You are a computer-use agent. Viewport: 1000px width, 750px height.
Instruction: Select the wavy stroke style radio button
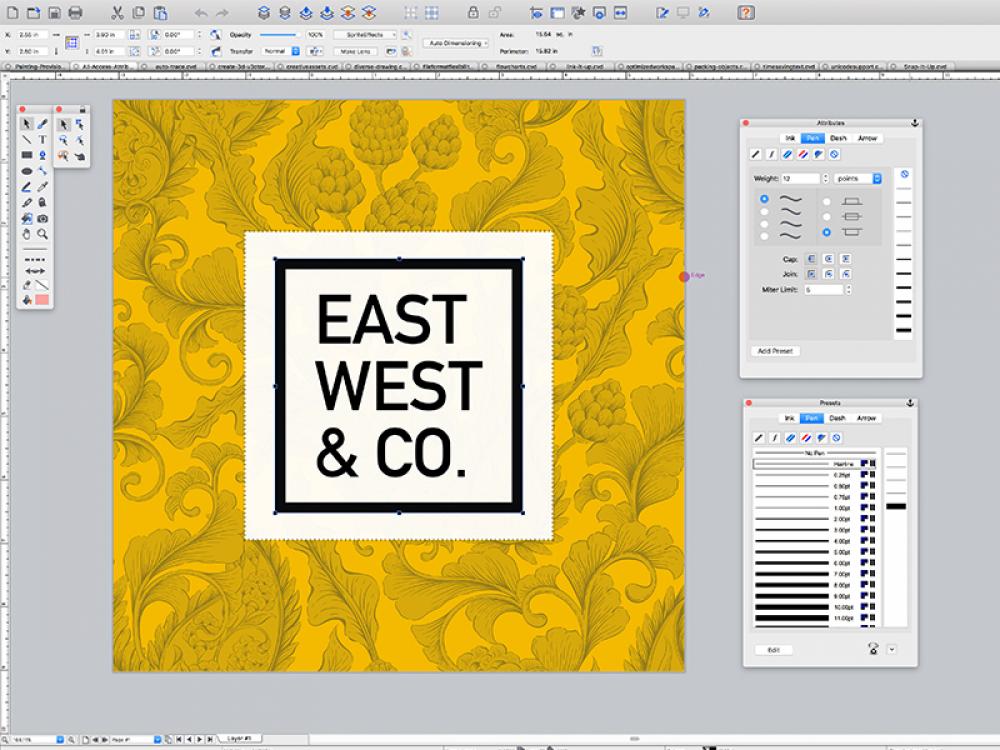[x=764, y=199]
